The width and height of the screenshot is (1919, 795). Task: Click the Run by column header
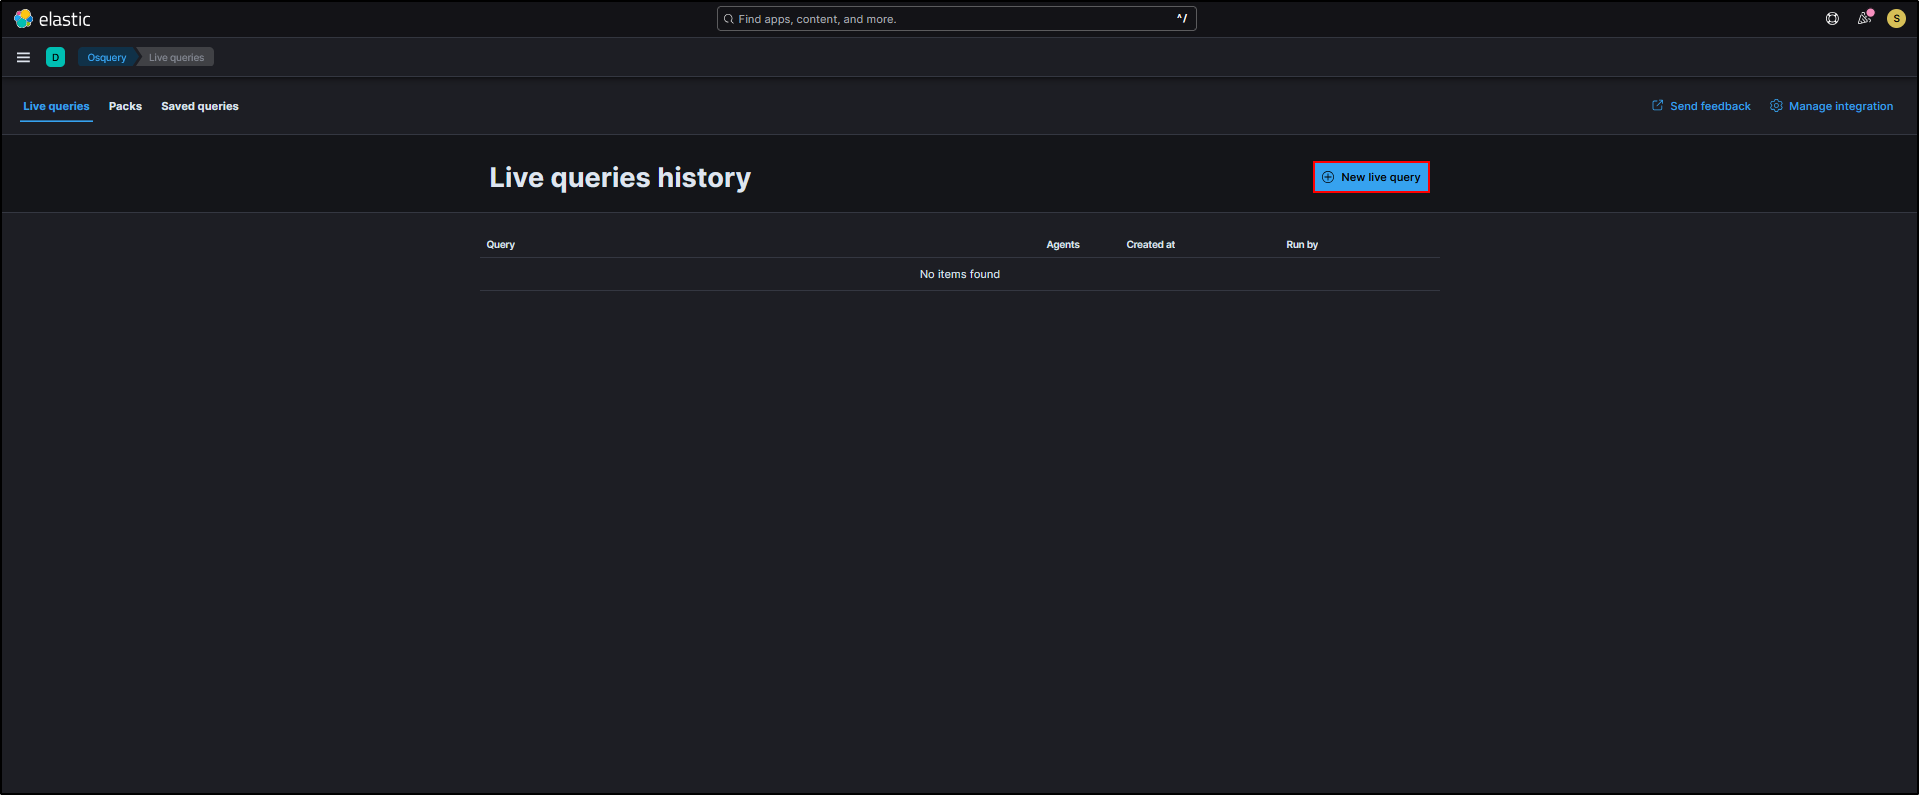point(1301,245)
